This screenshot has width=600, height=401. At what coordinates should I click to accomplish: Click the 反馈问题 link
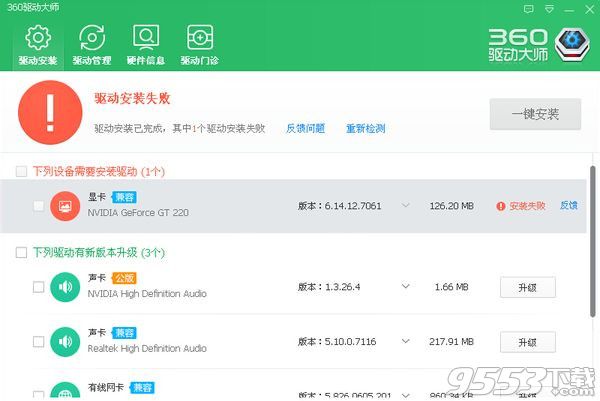pos(305,129)
